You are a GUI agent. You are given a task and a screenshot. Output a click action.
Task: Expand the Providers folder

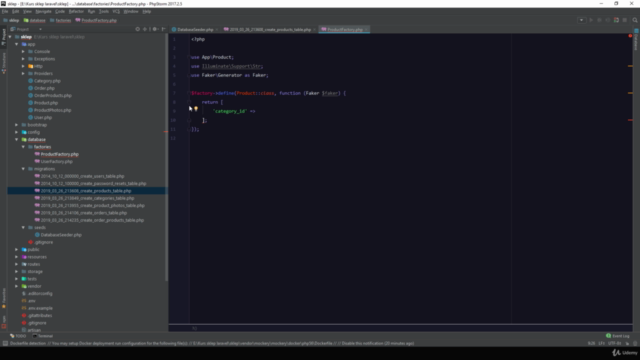23,73
